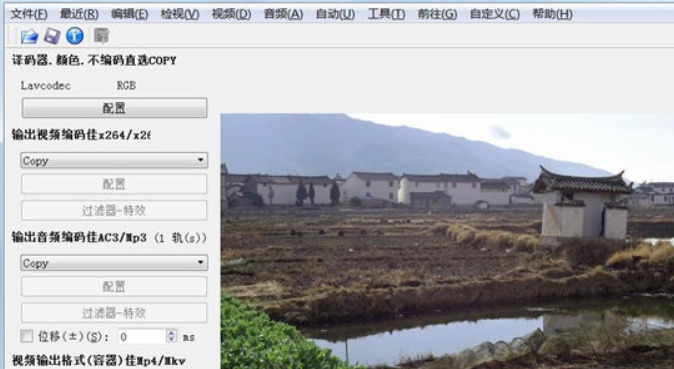
Task: Expand the video output codec Copy dropdown
Action: pos(114,160)
